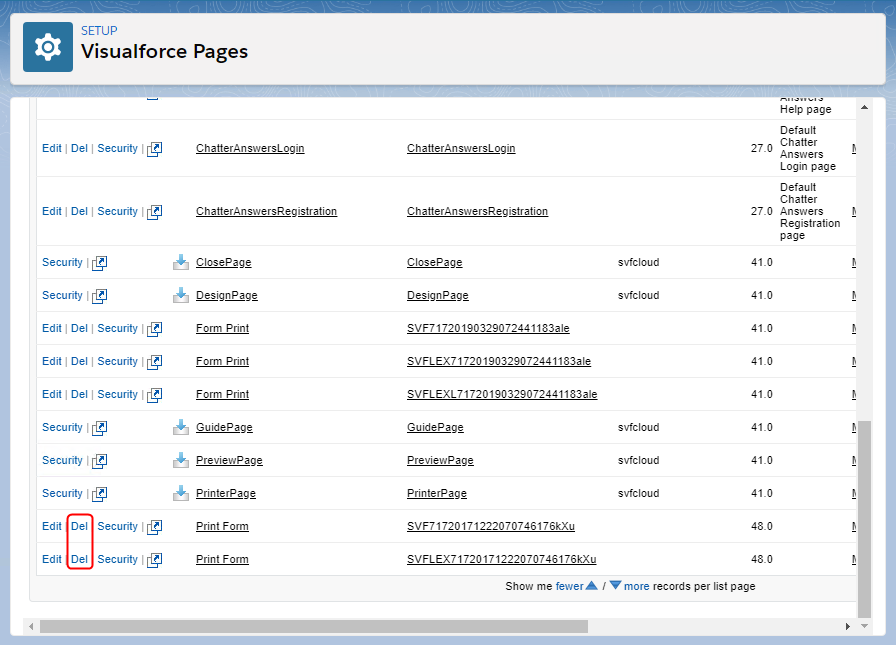The image size is (896, 645).
Task: Click the more records down arrow
Action: (615, 586)
